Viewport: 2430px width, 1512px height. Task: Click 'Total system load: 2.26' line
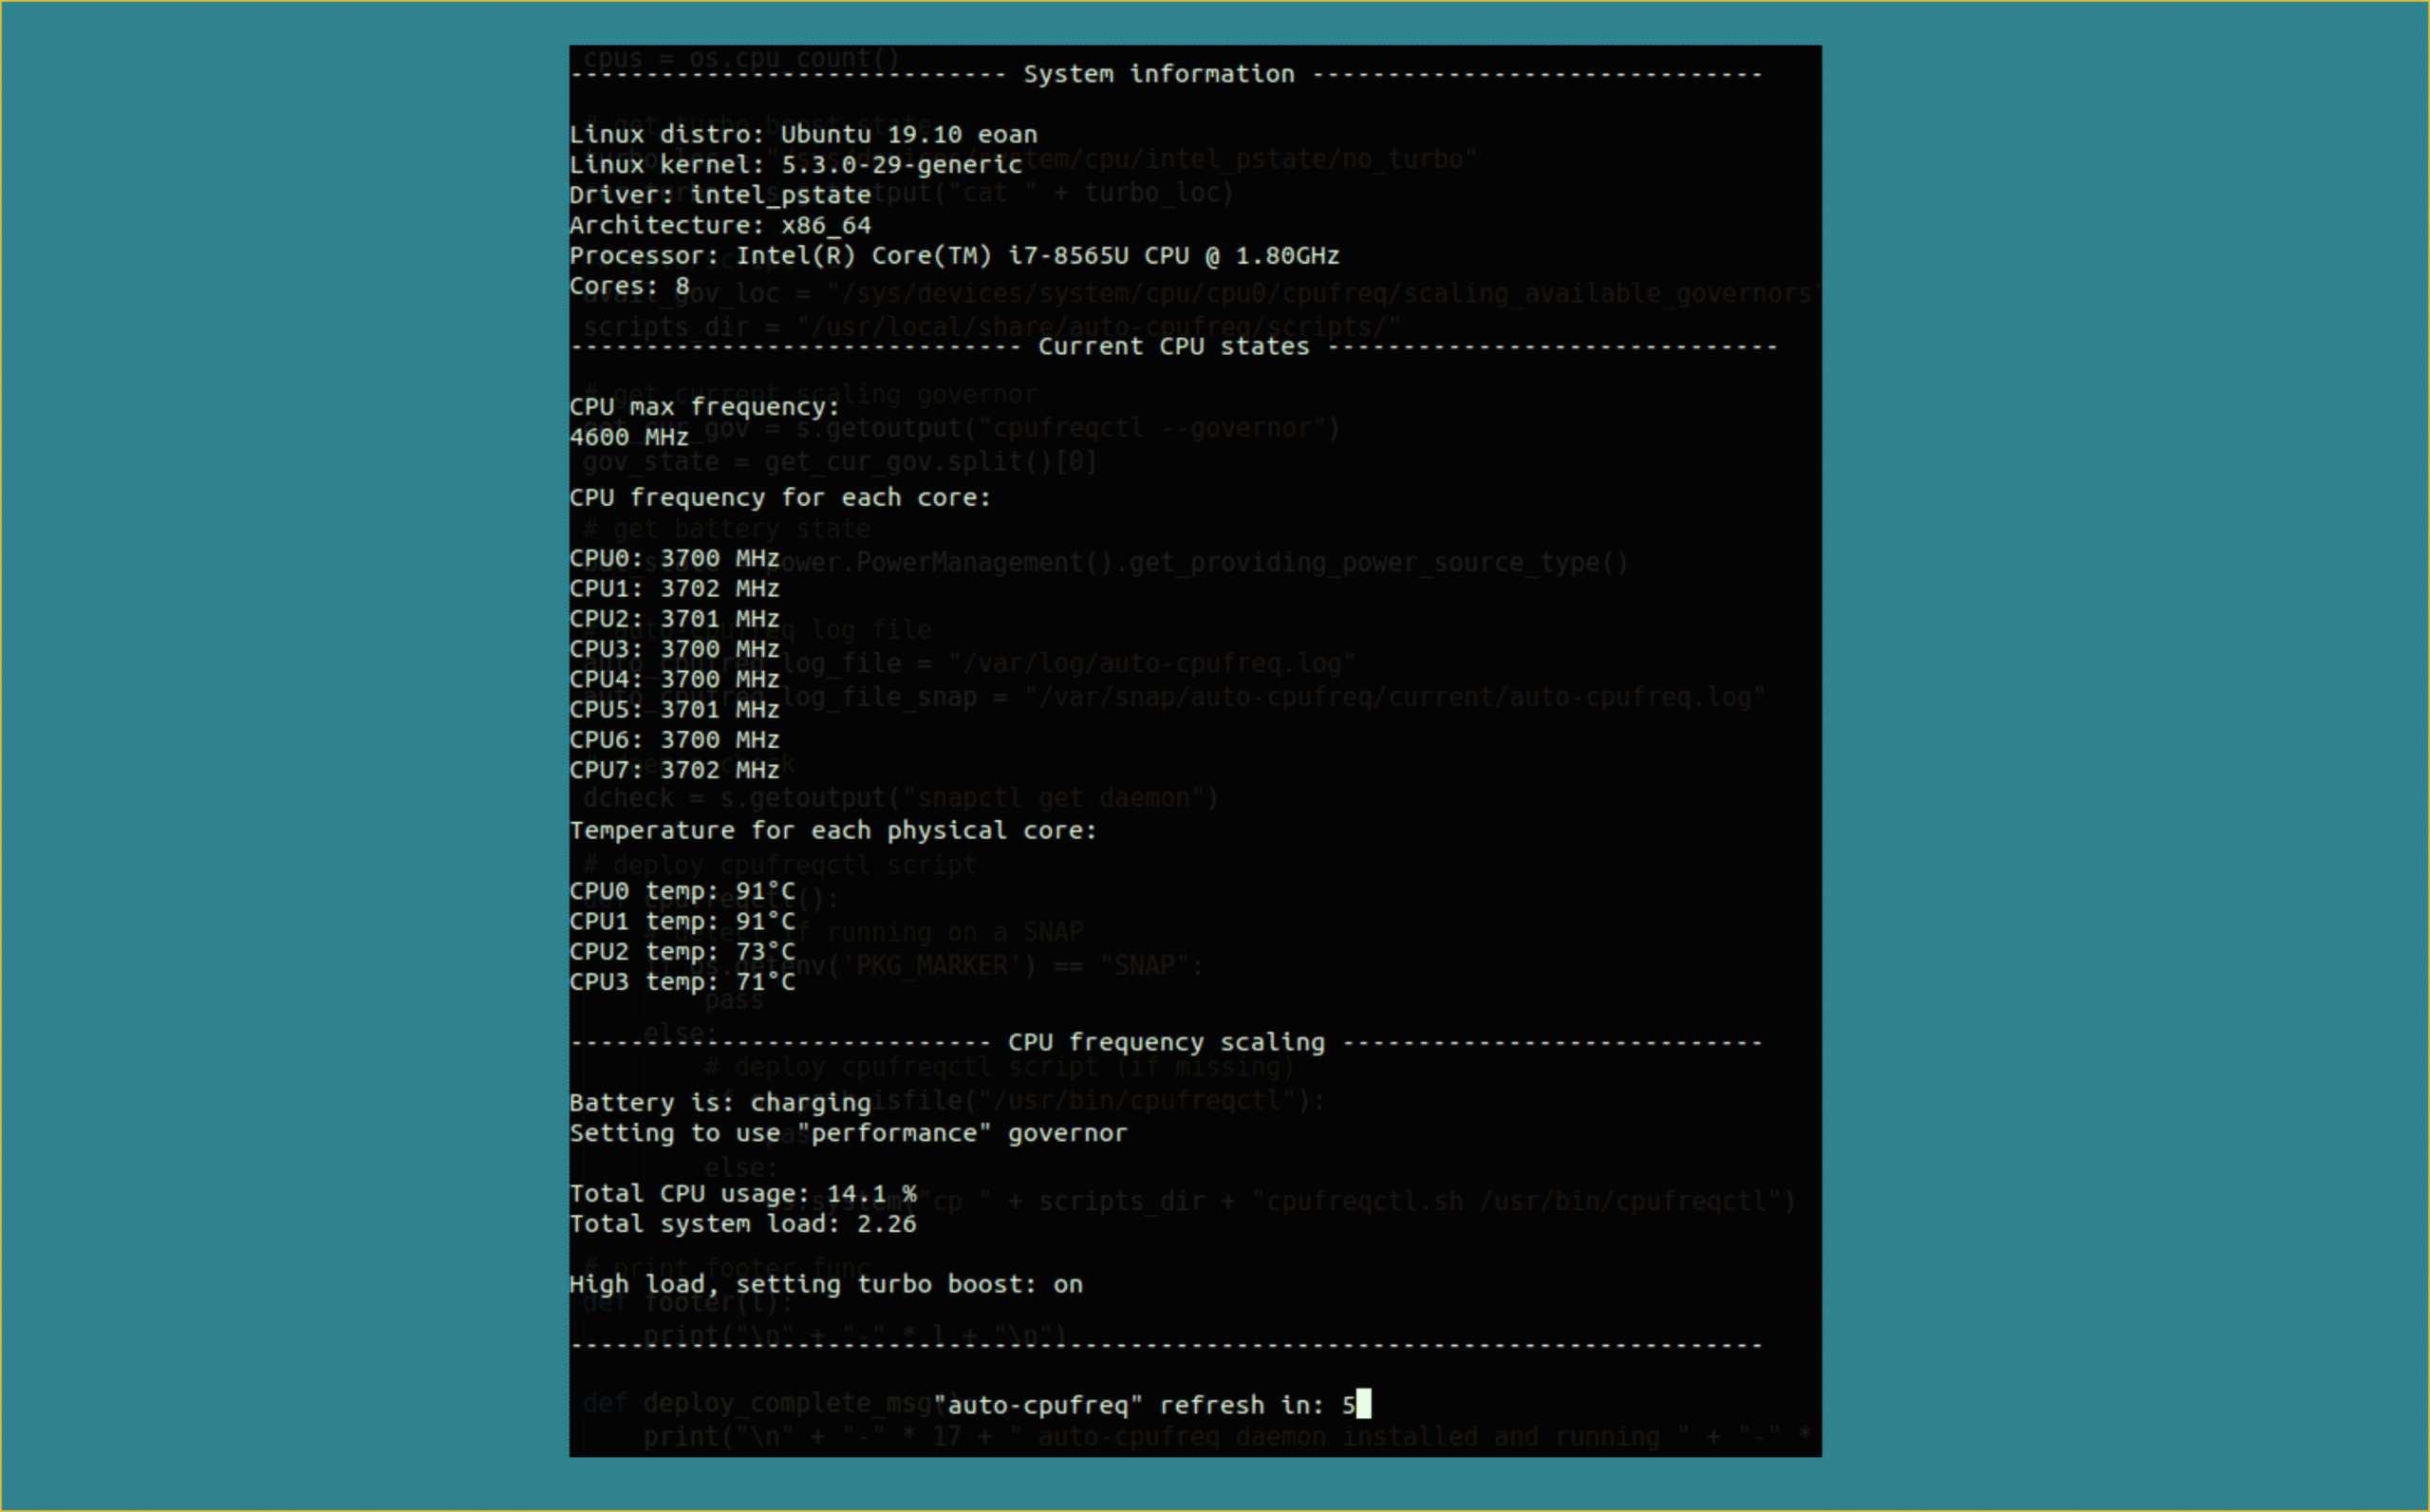743,1224
